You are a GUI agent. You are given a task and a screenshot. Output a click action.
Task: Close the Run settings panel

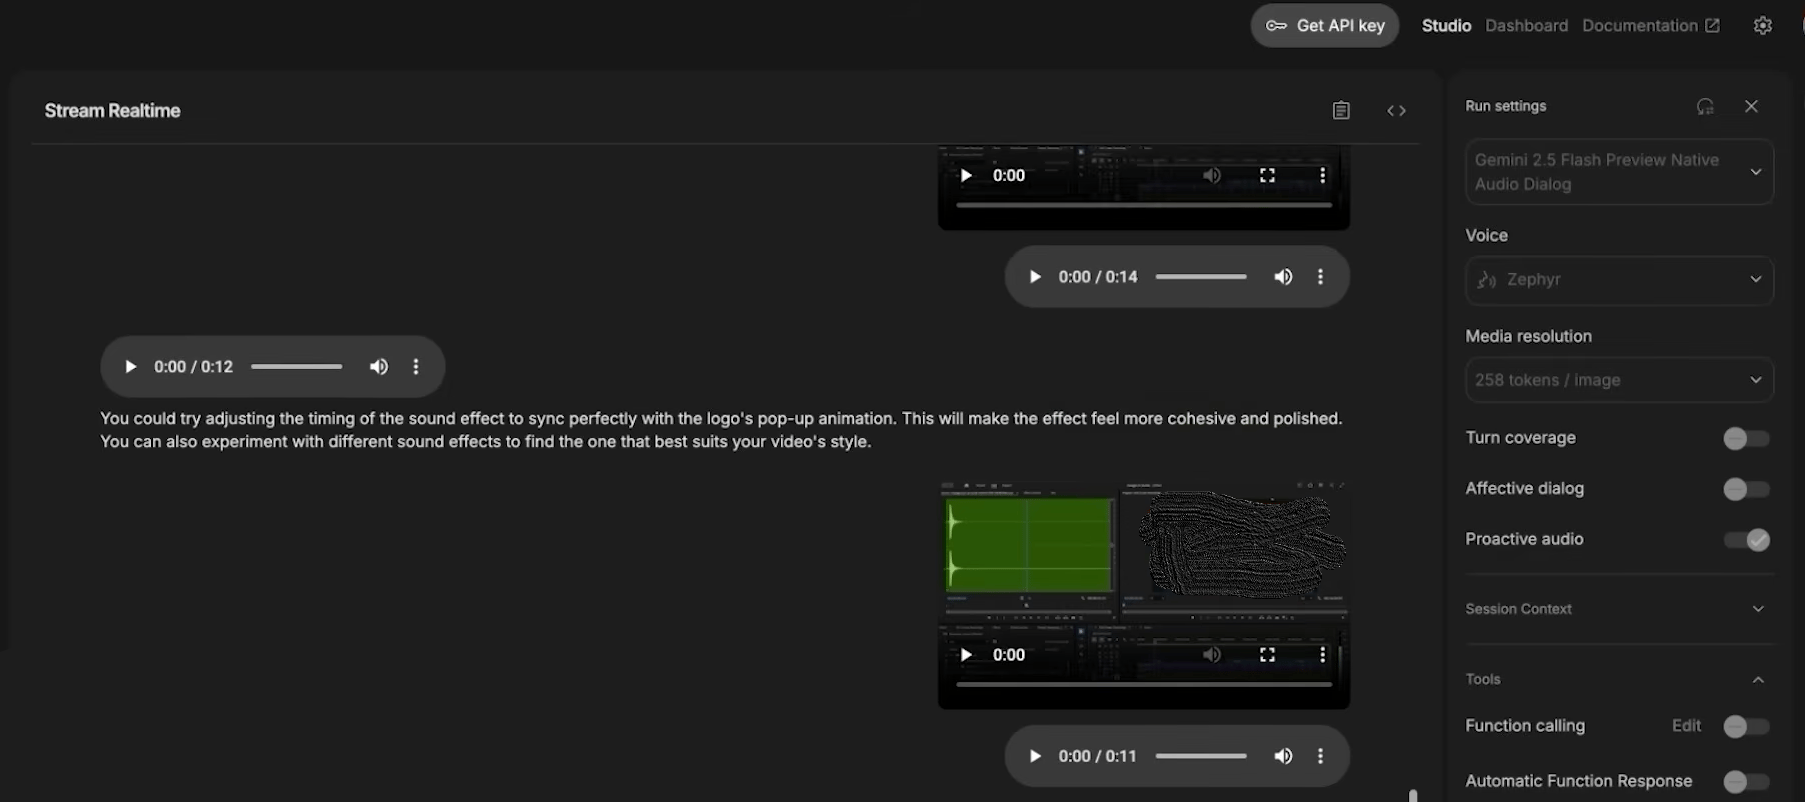click(1751, 106)
